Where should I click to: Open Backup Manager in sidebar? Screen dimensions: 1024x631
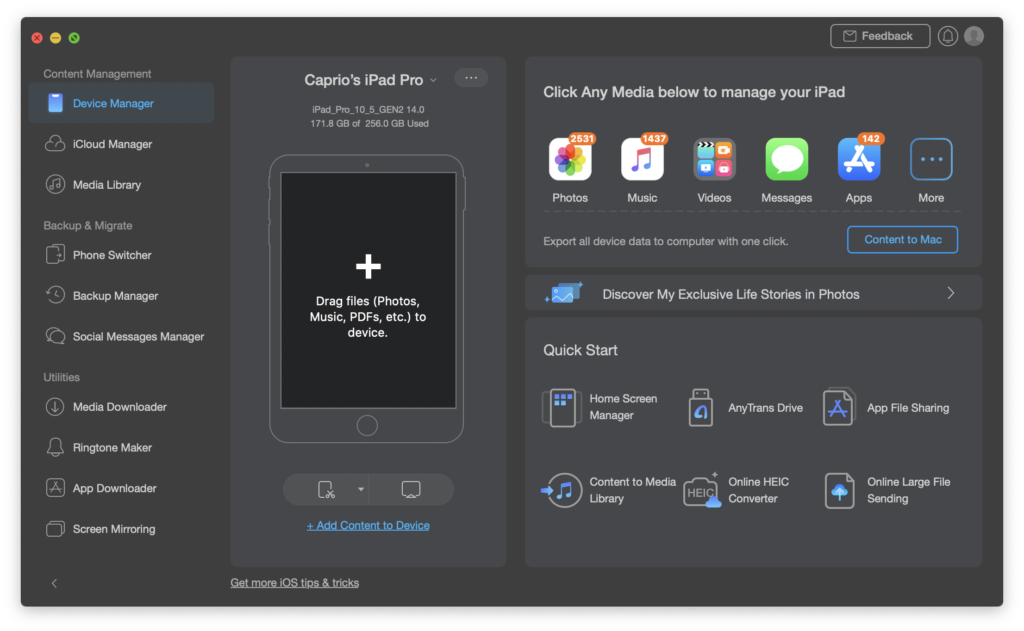(121, 296)
